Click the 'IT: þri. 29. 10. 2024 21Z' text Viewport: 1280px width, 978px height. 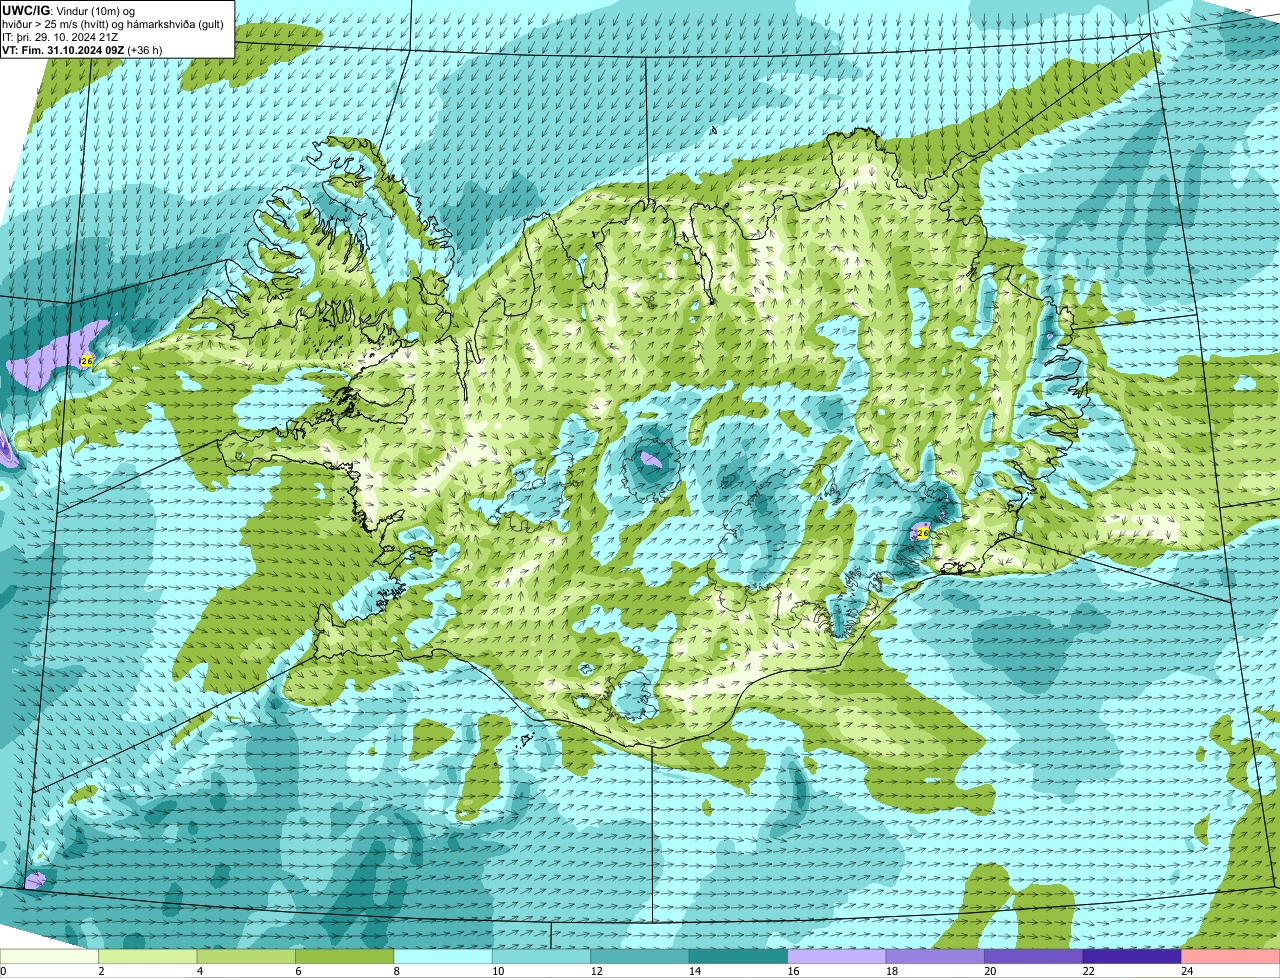tap(62, 37)
